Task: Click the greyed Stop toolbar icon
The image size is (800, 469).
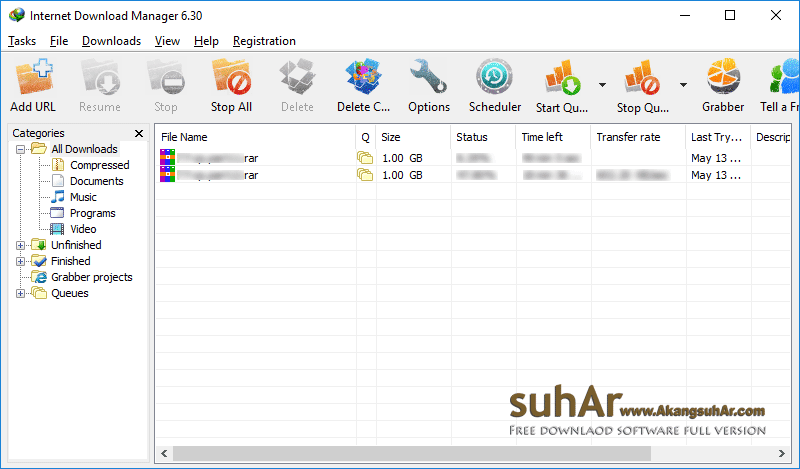Action: pos(166,77)
